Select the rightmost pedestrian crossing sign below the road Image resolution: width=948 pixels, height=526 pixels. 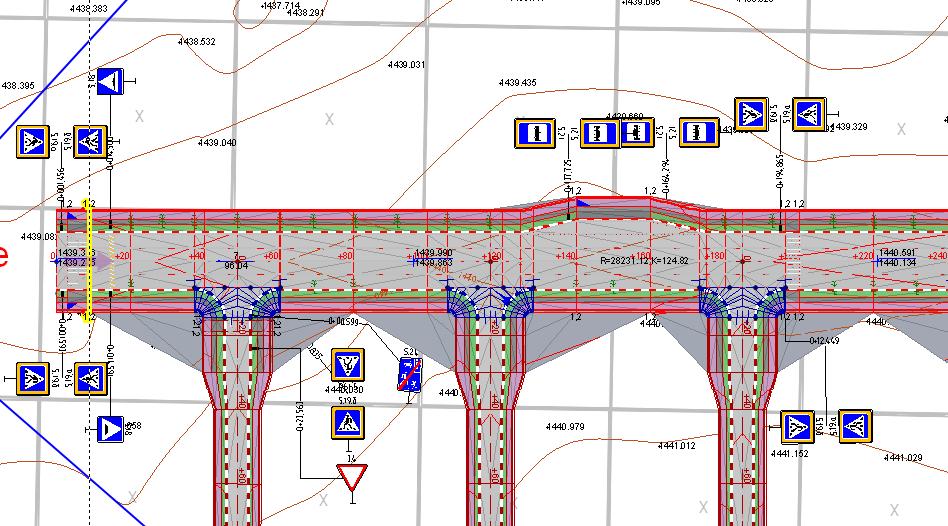click(x=855, y=426)
